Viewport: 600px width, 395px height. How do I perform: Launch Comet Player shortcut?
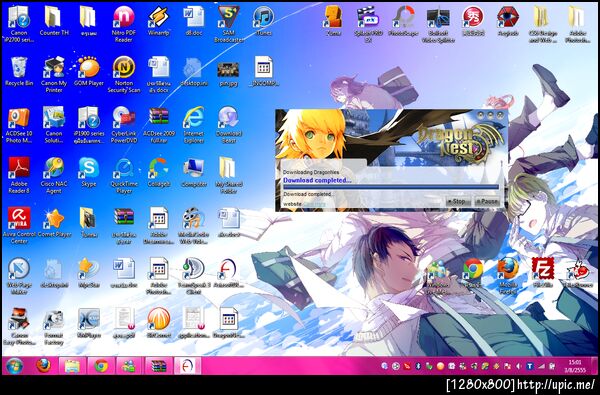click(54, 223)
